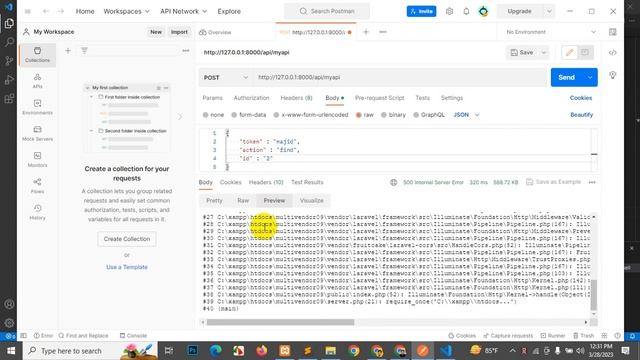Open the response Cookies tab
This screenshot has height=360, width=640.
pyautogui.click(x=231, y=182)
